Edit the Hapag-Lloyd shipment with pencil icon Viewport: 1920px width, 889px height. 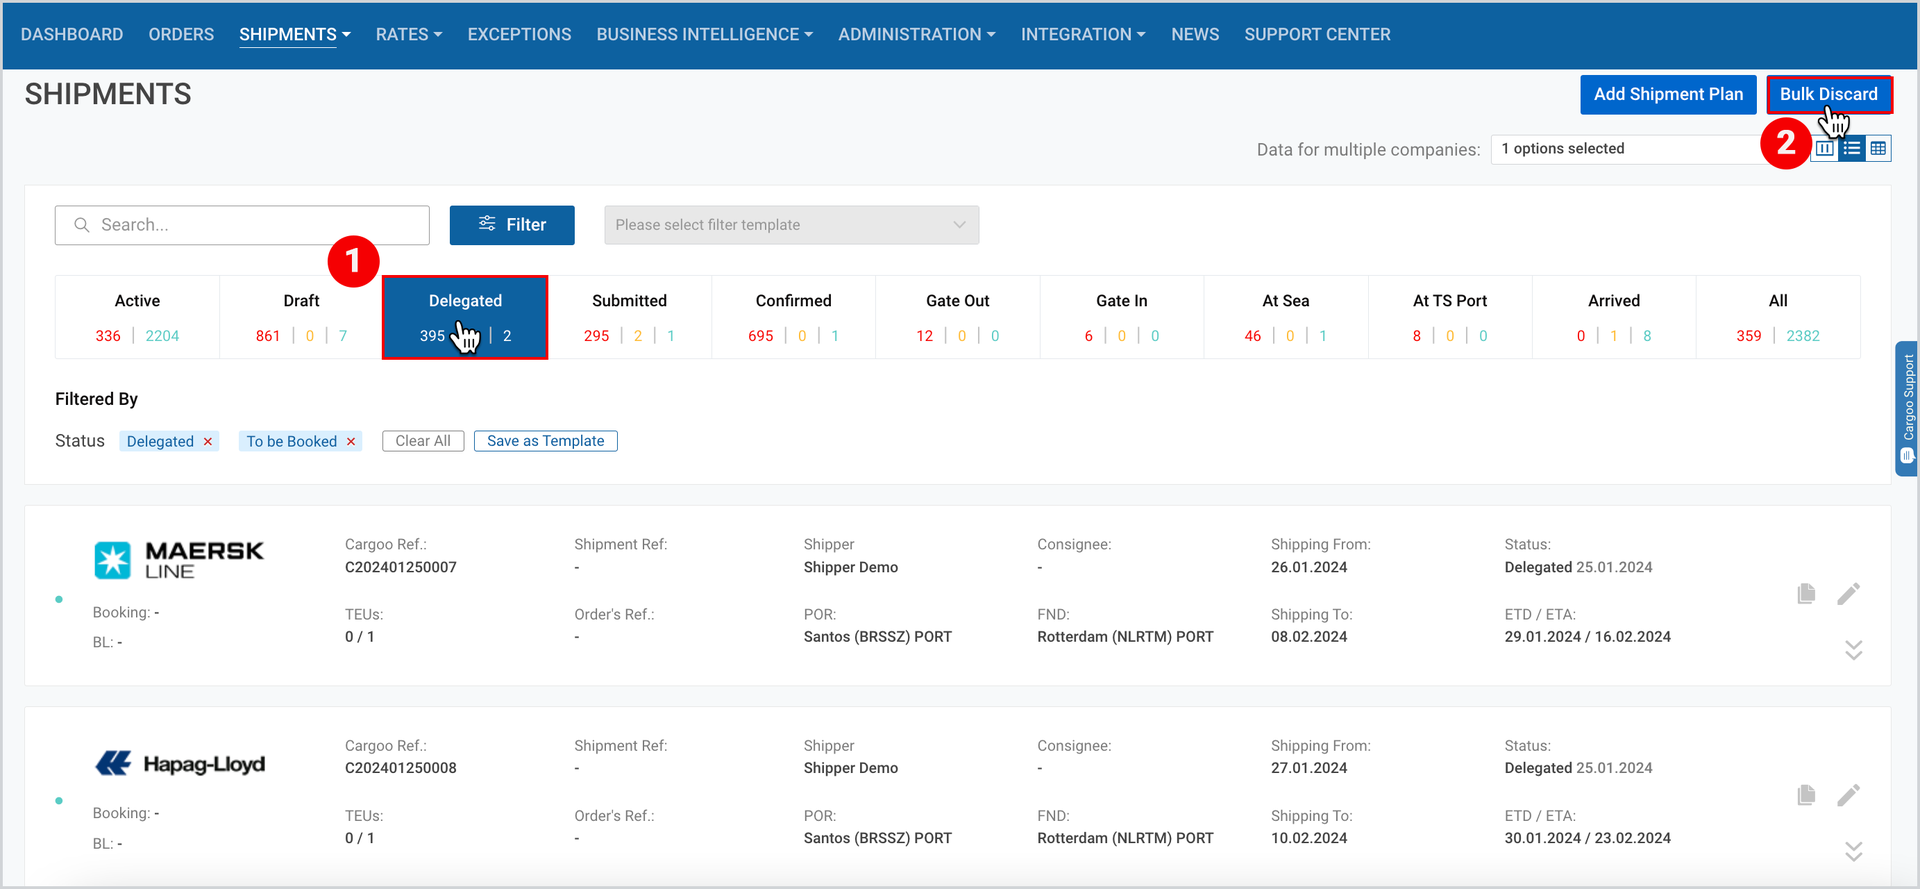click(x=1848, y=795)
